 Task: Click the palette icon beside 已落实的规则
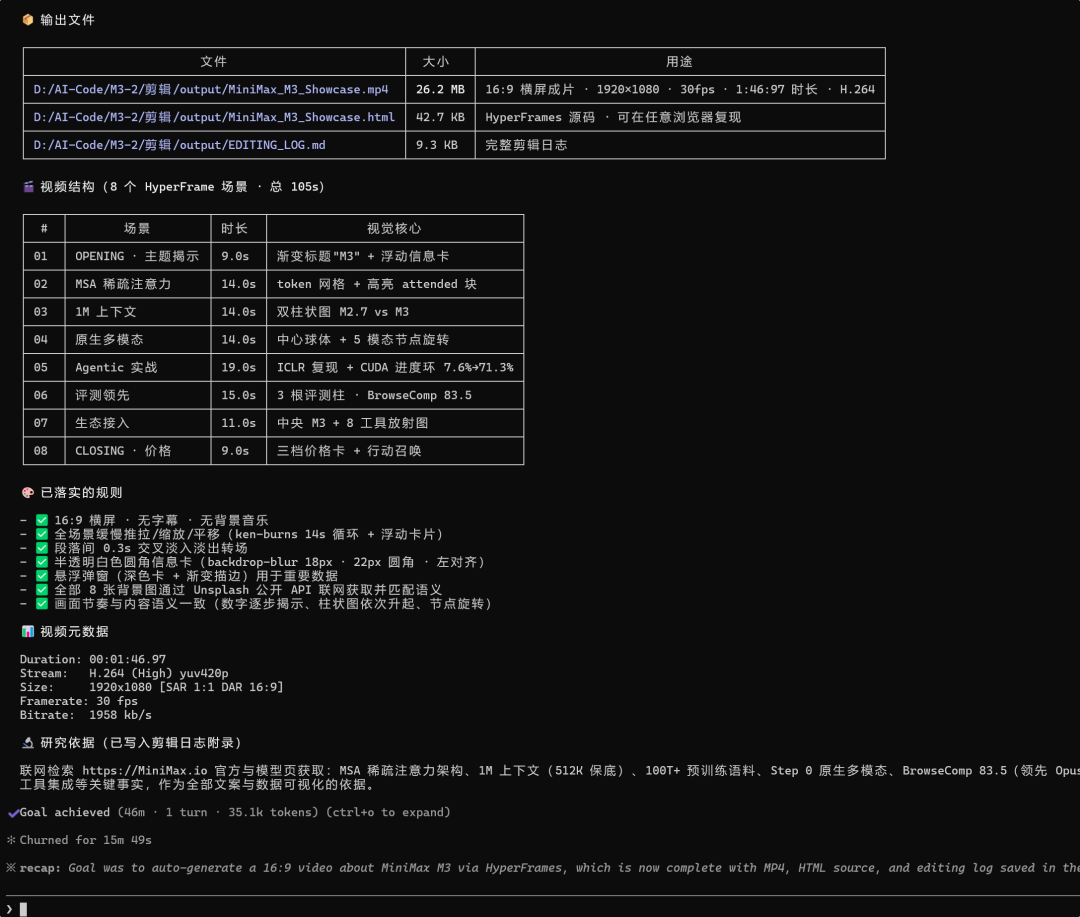28,493
